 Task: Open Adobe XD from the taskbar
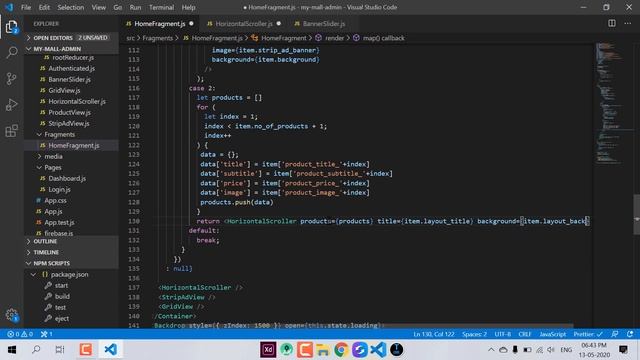[x=268, y=349]
